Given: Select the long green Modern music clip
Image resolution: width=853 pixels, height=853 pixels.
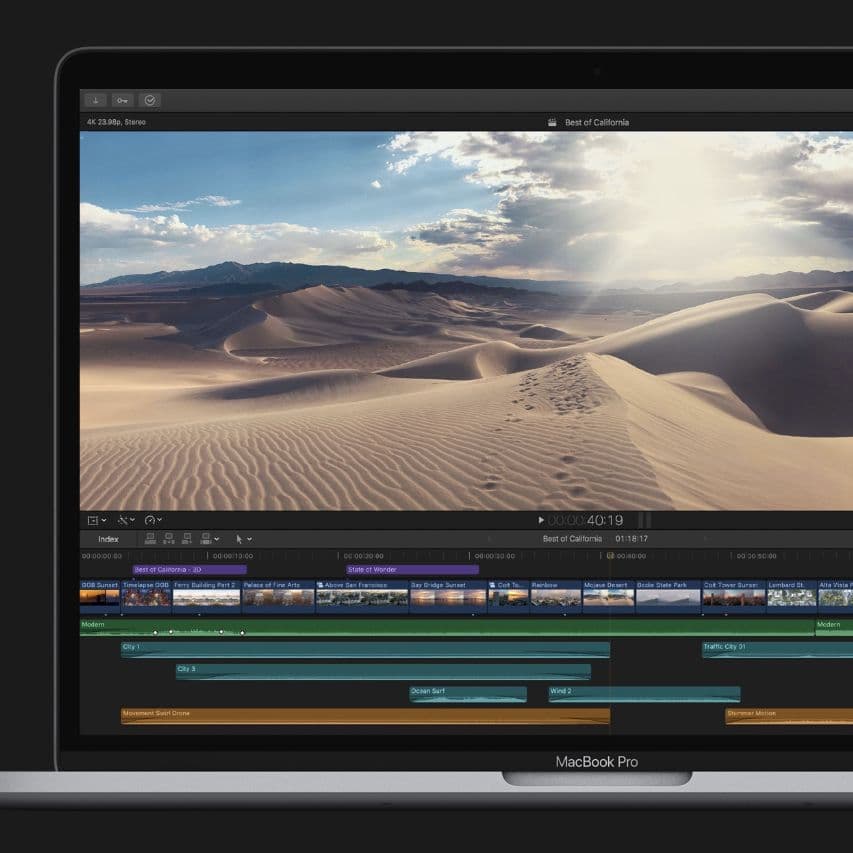Looking at the screenshot, I should [x=447, y=627].
